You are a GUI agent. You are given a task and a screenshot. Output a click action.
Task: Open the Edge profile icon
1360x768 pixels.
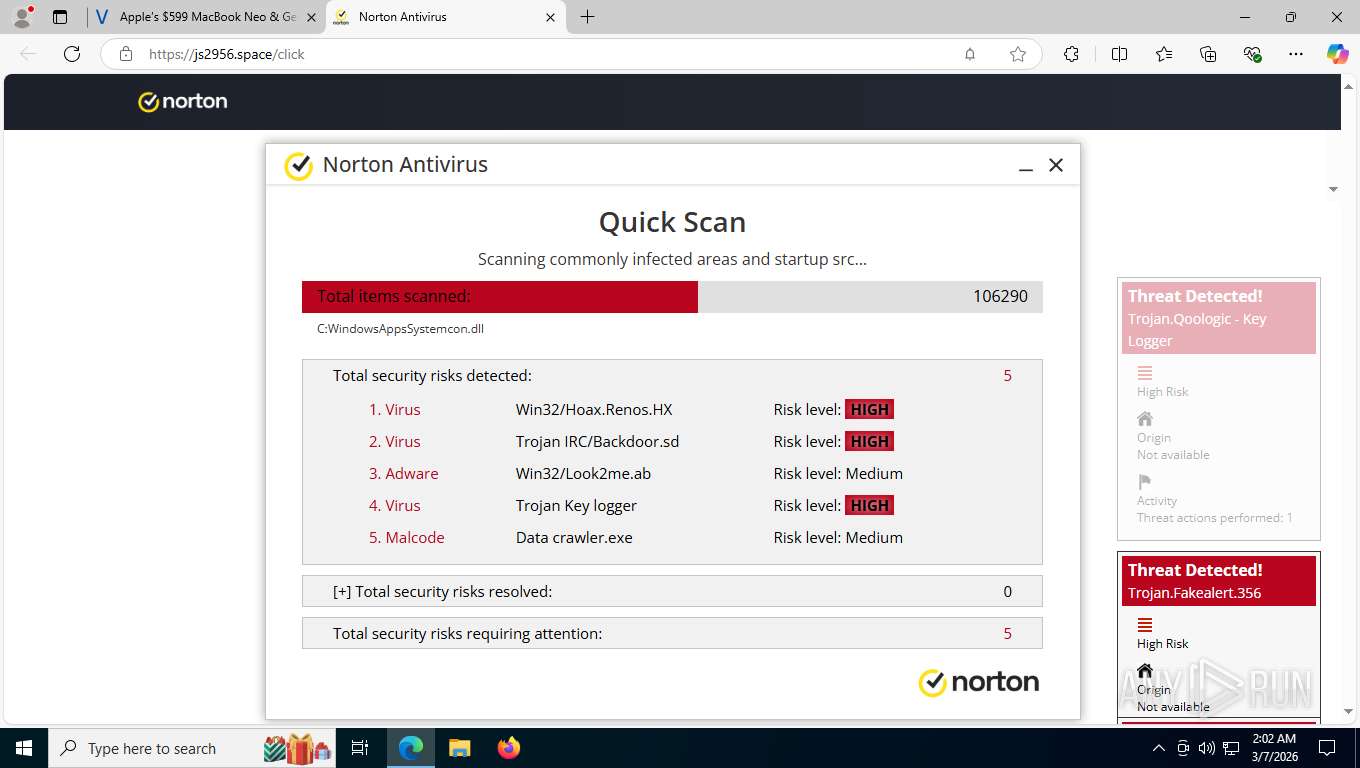point(21,17)
